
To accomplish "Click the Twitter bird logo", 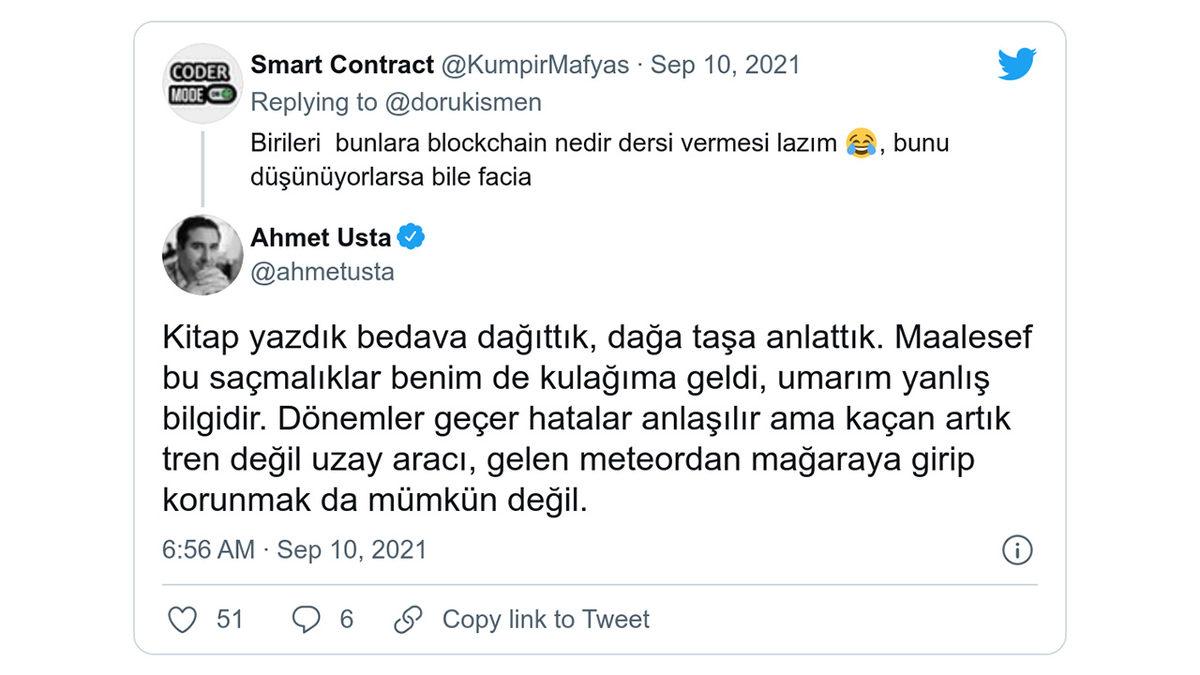I will click(1016, 64).
